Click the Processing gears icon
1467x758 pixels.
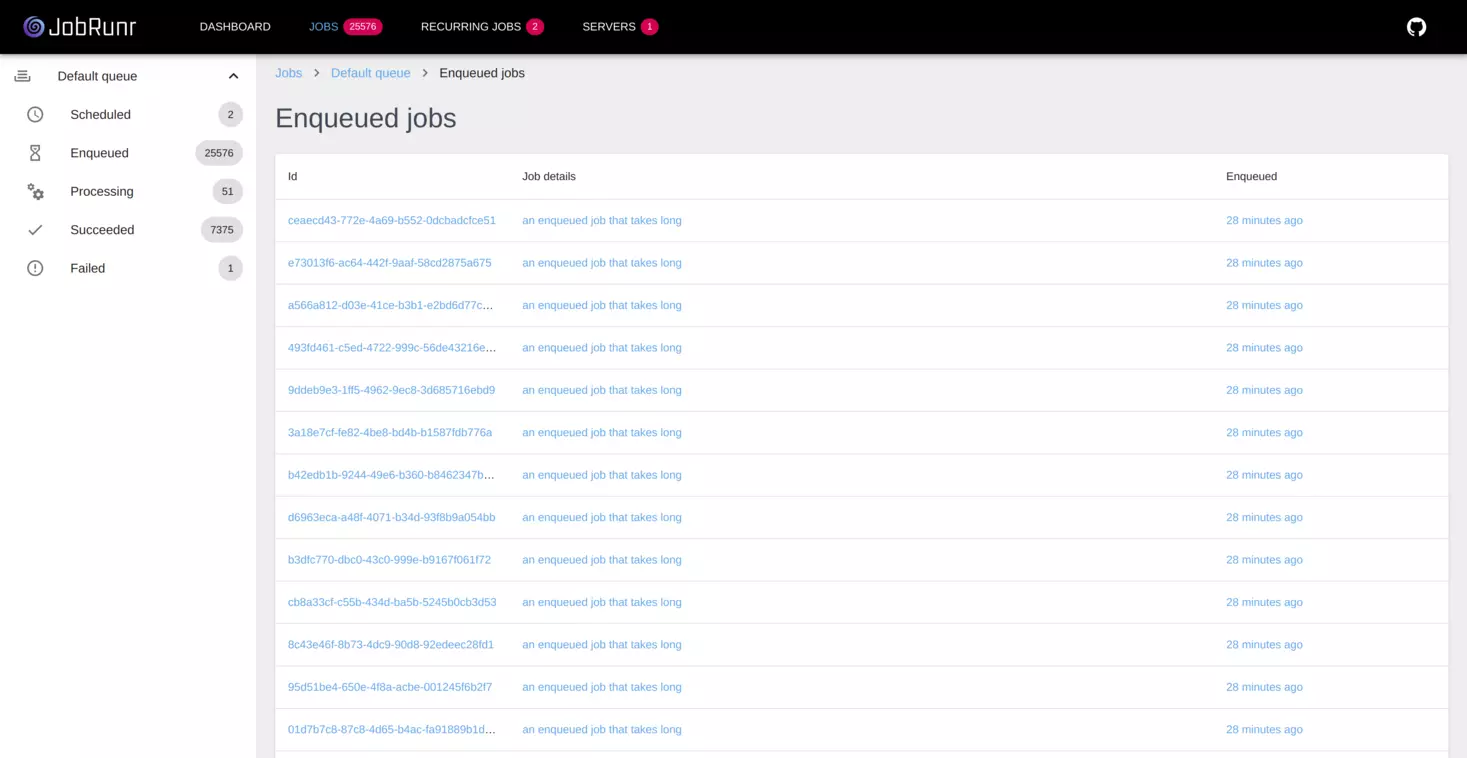(35, 191)
